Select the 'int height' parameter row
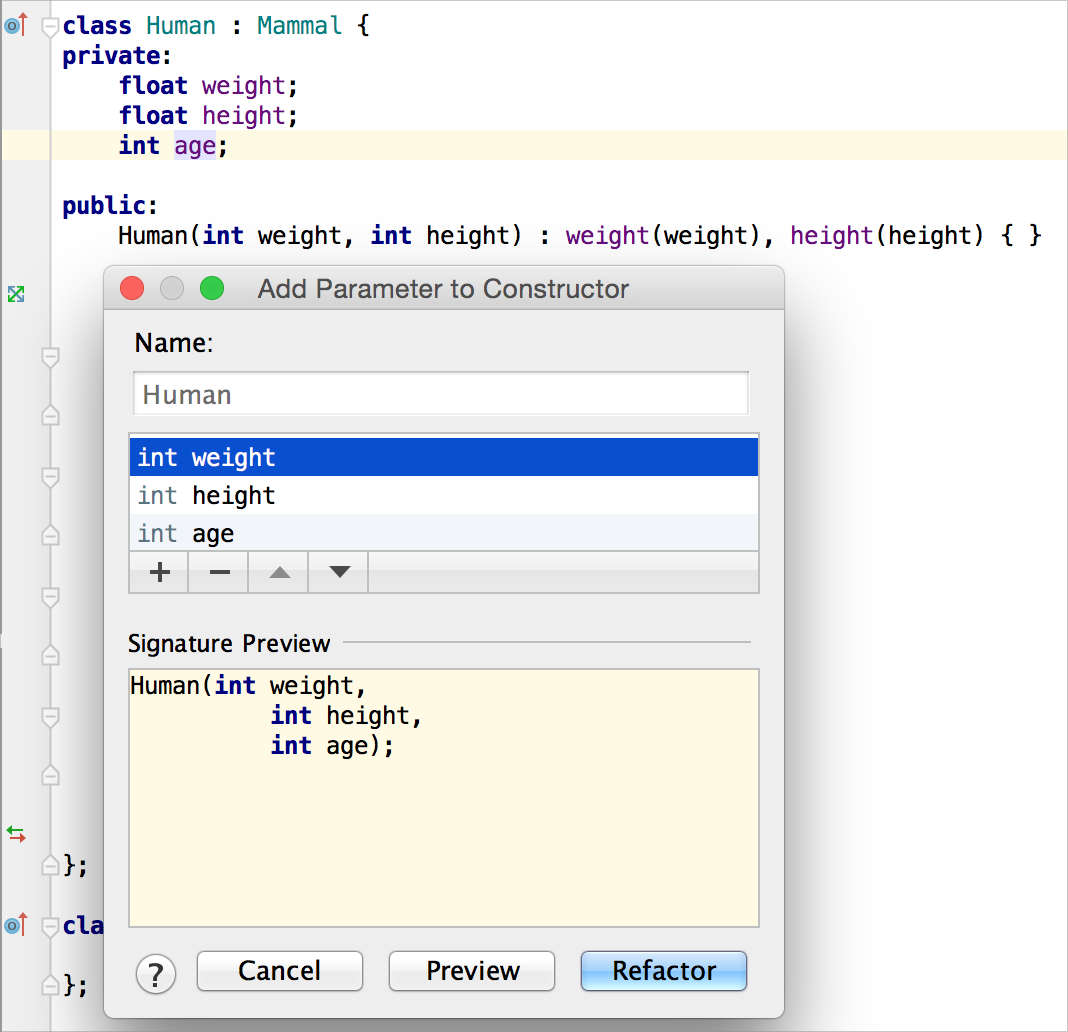This screenshot has width=1068, height=1032. point(443,495)
